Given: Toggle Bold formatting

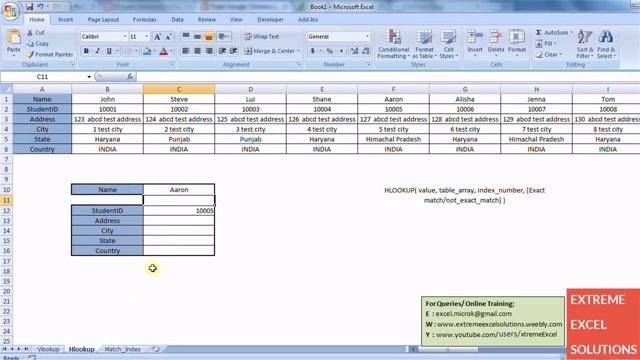Looking at the screenshot, I should (86, 51).
